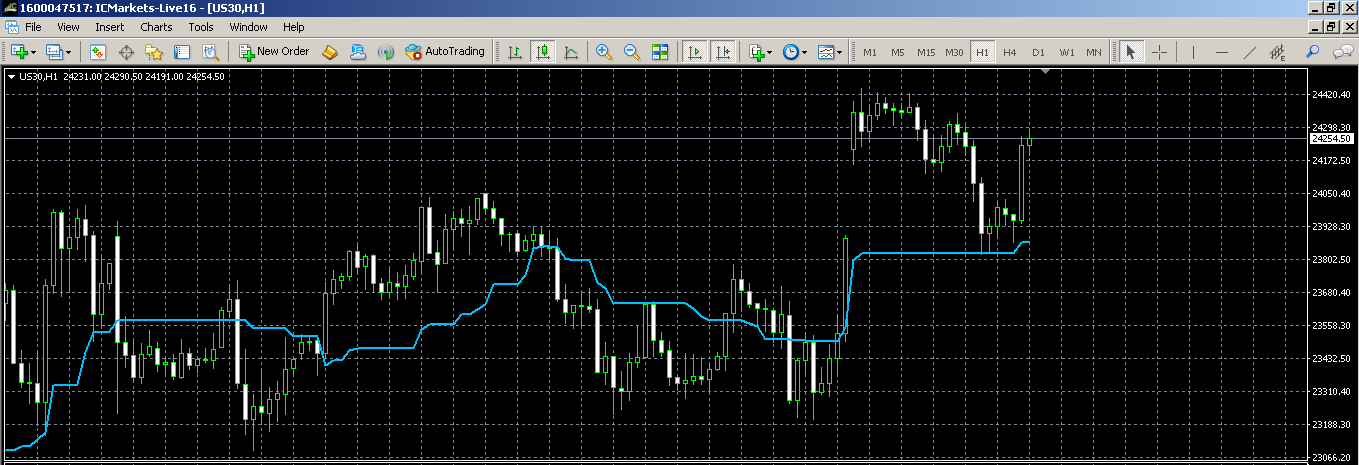Open the View menu
Image resolution: width=1359 pixels, height=465 pixels.
click(x=69, y=27)
